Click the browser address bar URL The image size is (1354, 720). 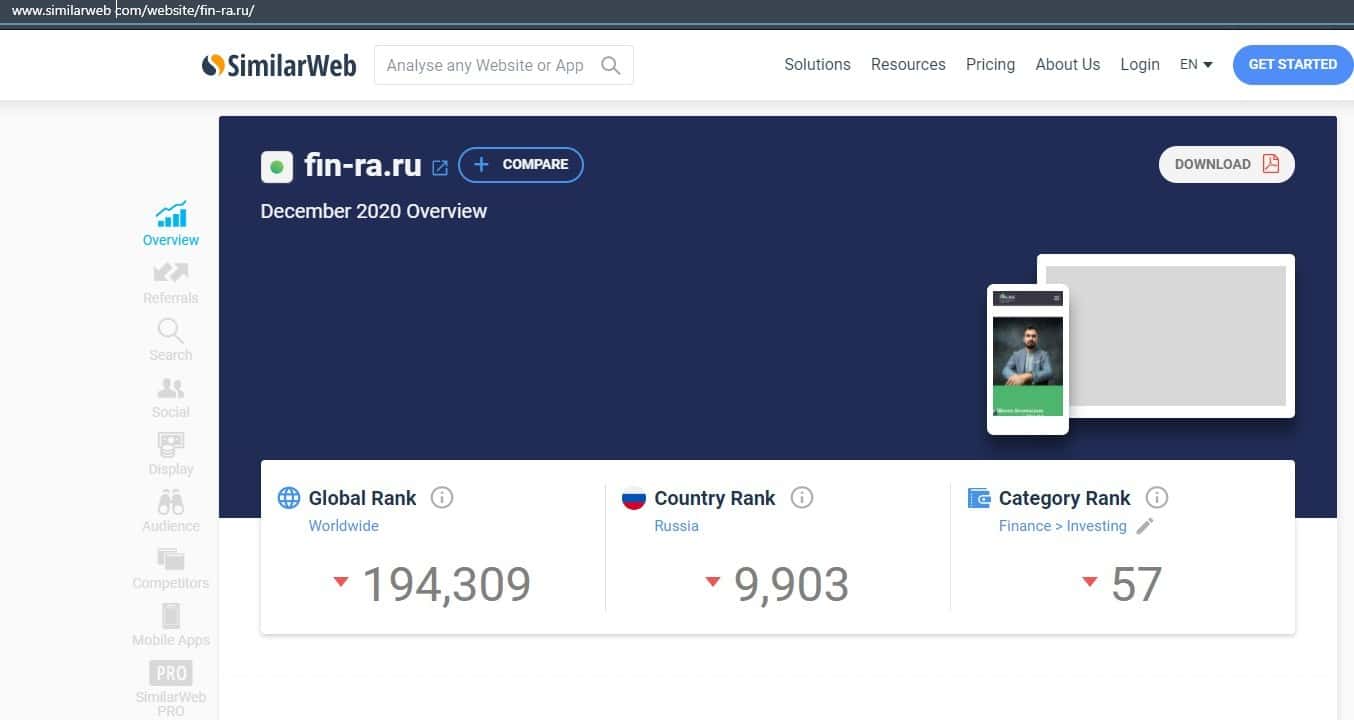[x=133, y=11]
